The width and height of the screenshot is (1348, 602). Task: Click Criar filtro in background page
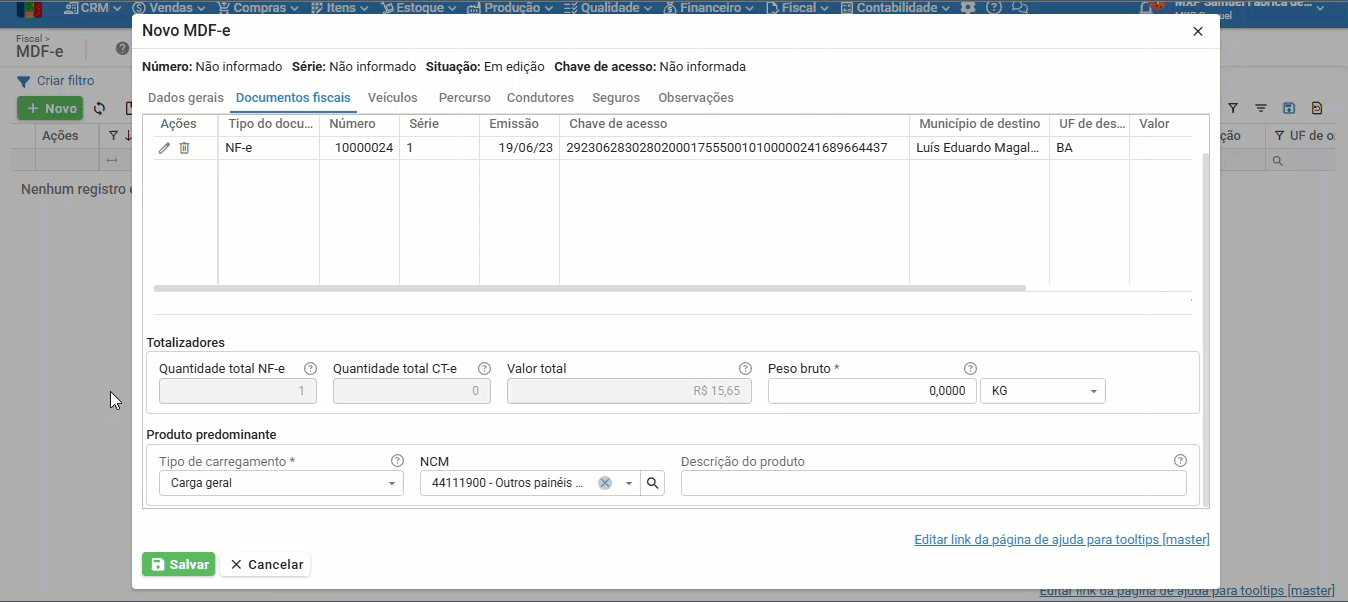tap(56, 81)
